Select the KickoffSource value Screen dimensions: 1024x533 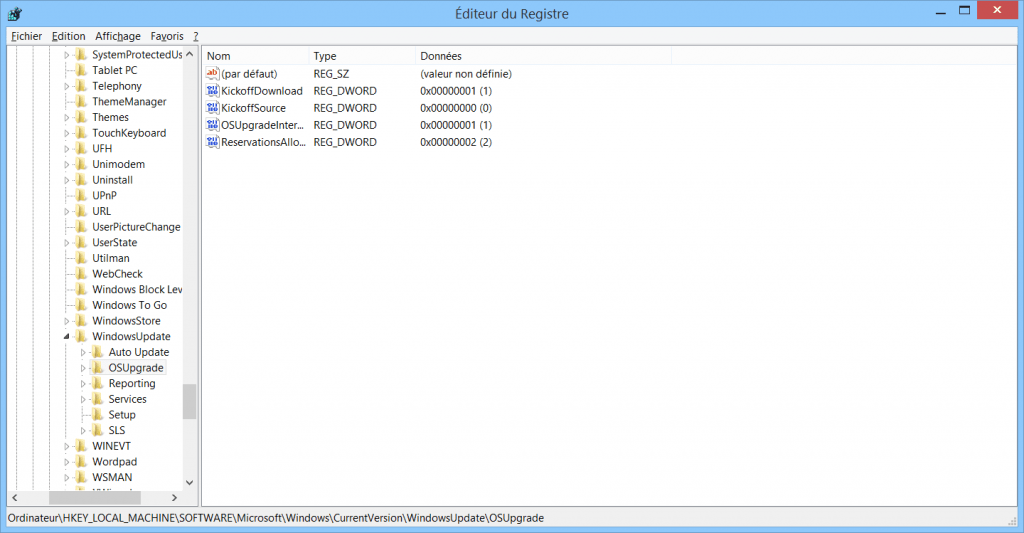pos(253,108)
